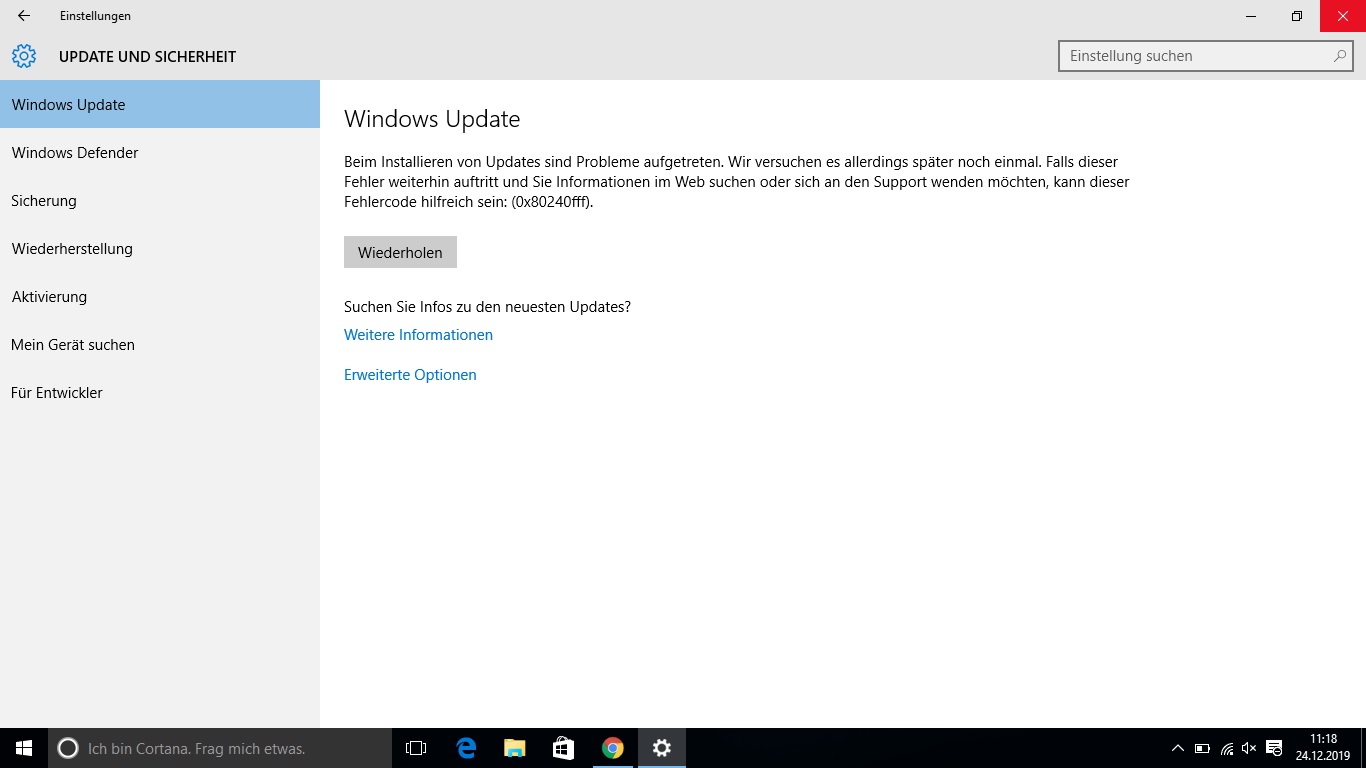Image resolution: width=1366 pixels, height=768 pixels.
Task: Show hidden system tray icons
Action: point(1178,748)
